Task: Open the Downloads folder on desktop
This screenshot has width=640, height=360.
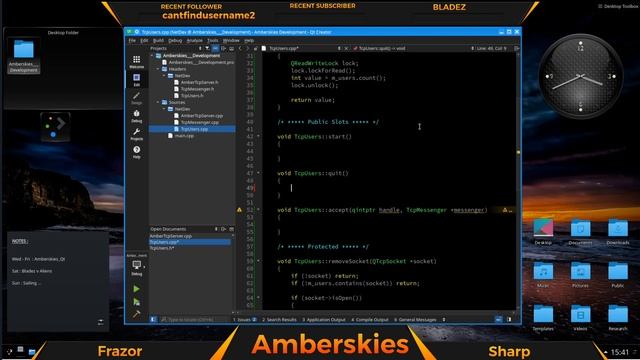Action: [x=618, y=232]
